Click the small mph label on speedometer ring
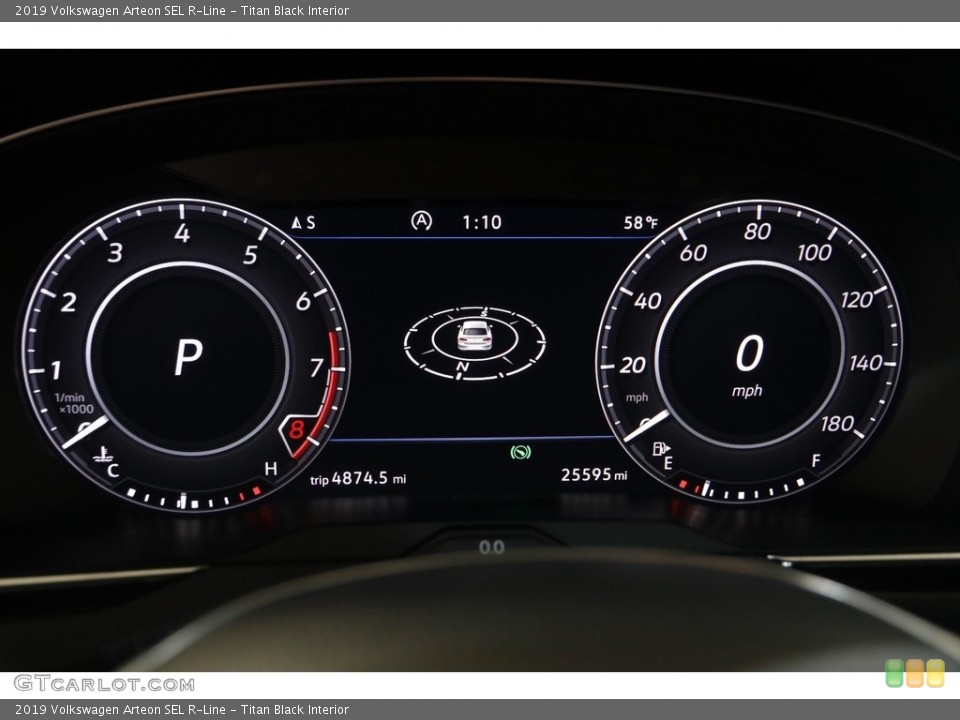 [637, 397]
